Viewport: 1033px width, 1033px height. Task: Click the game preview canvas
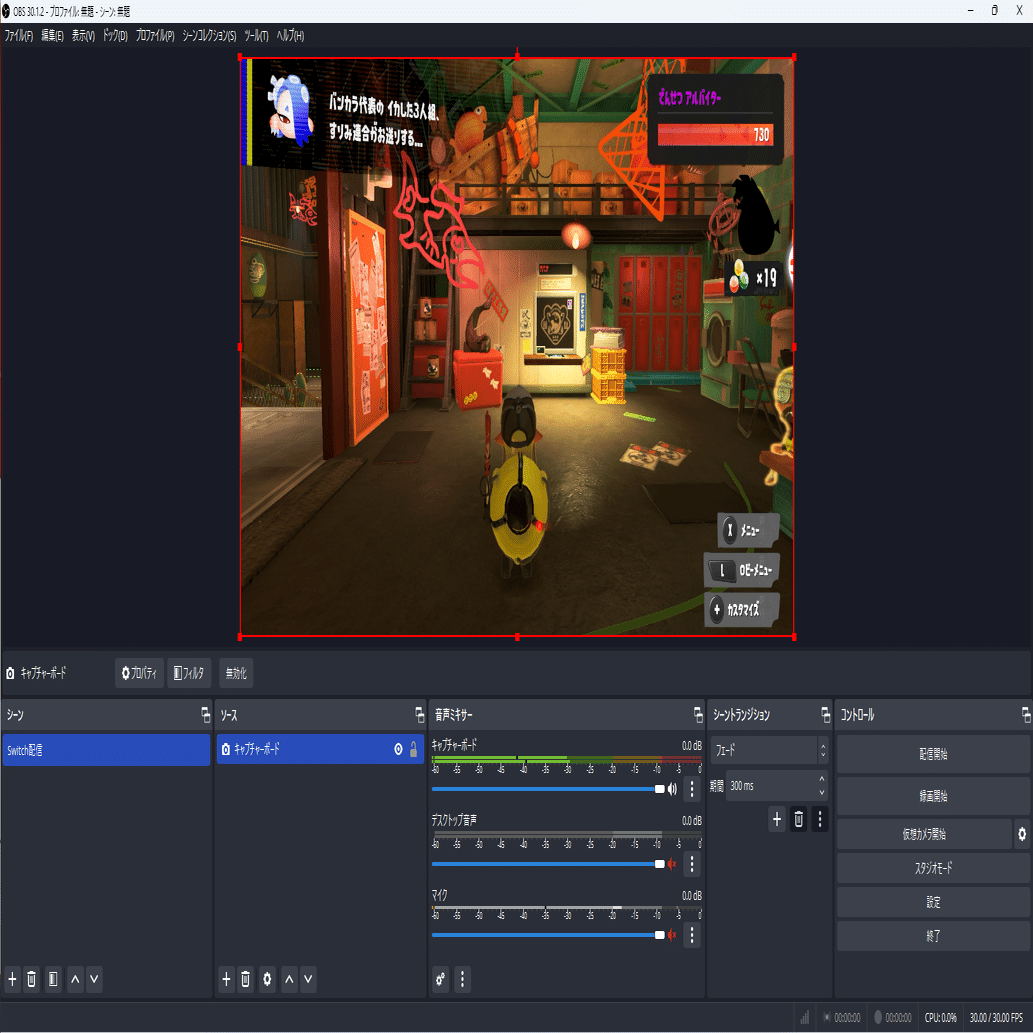point(517,347)
